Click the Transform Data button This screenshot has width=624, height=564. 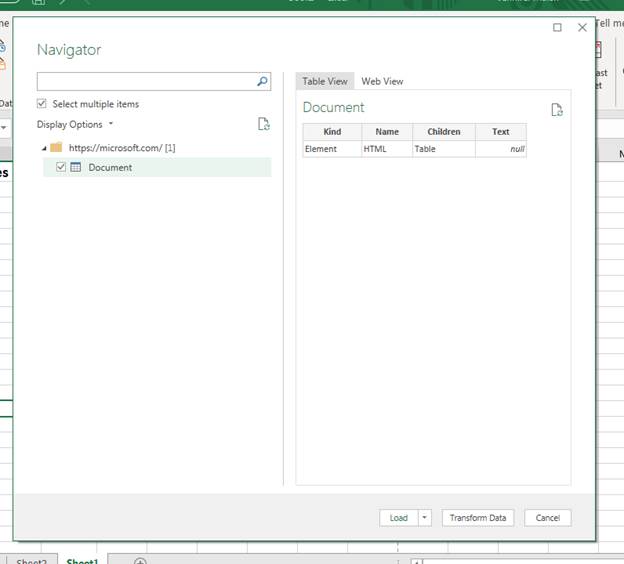coord(478,518)
